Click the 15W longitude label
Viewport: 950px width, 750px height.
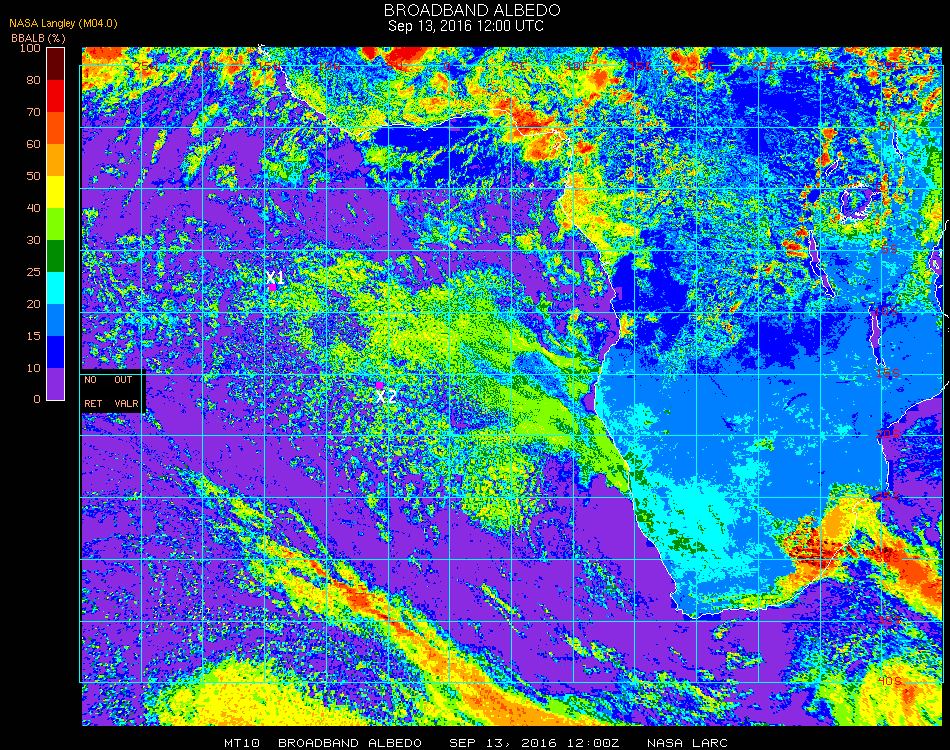tap(269, 66)
